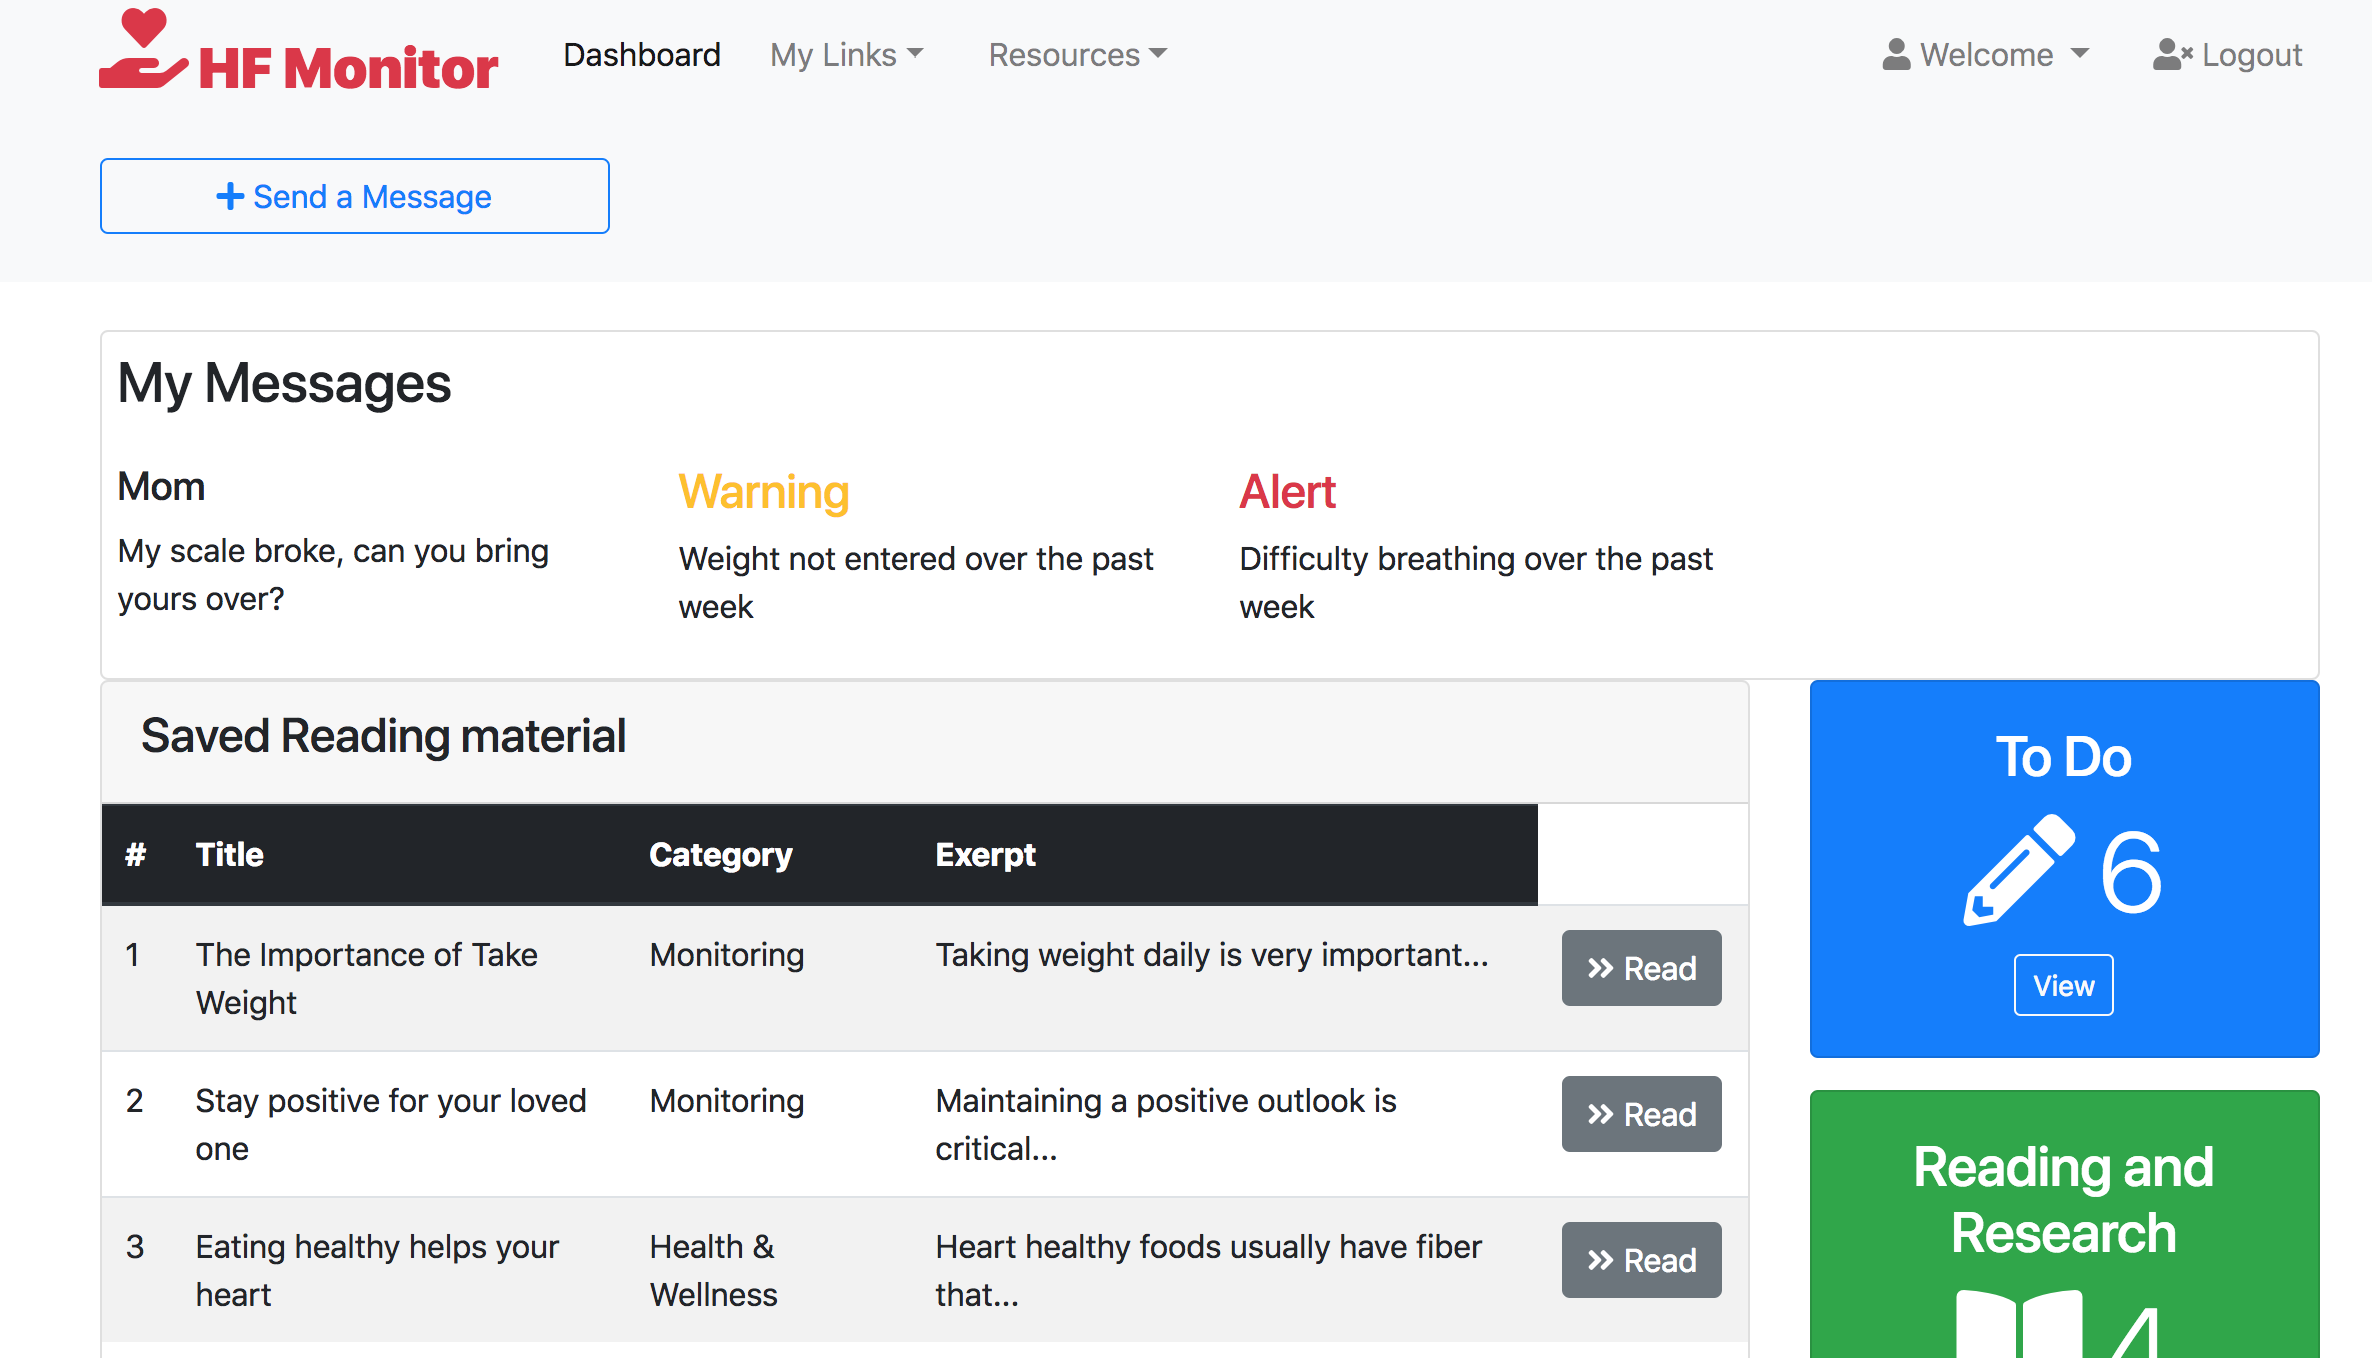This screenshot has width=2372, height=1358.
Task: Click the logout user-x icon
Action: [x=2171, y=54]
